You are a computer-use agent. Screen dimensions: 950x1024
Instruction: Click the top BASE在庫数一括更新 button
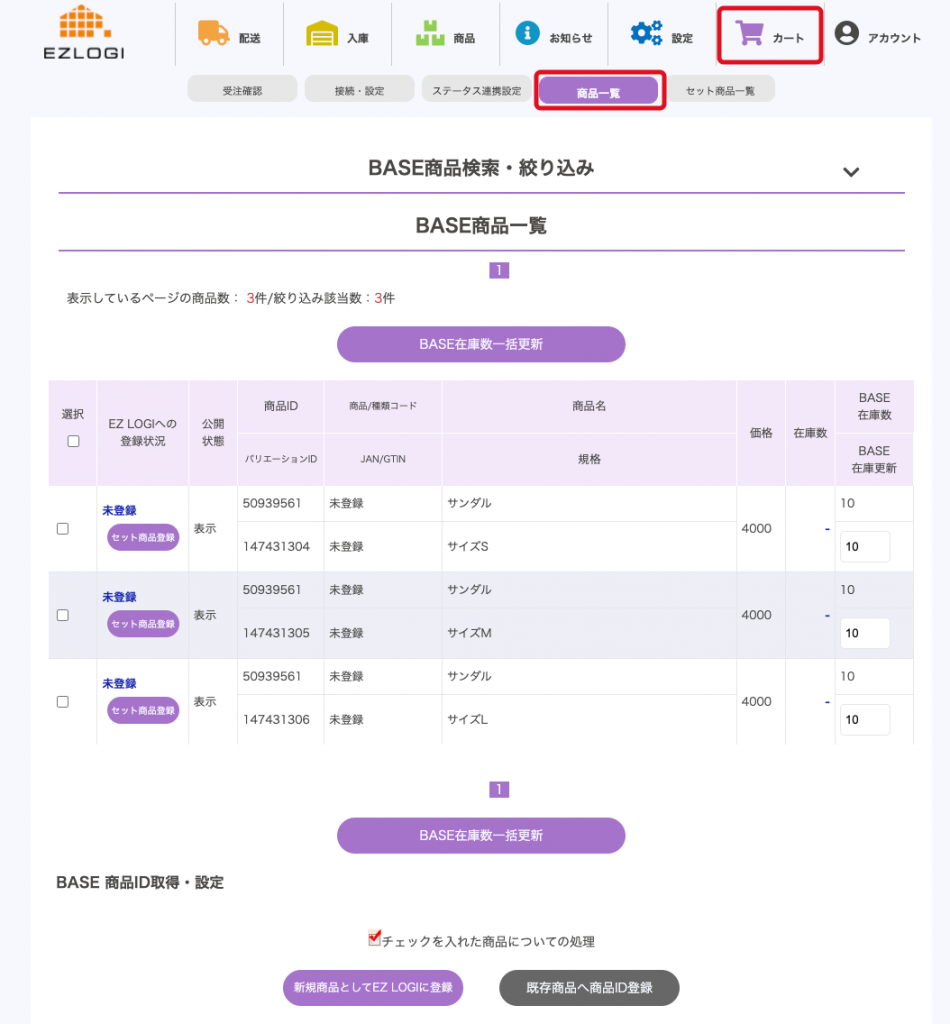tap(481, 344)
